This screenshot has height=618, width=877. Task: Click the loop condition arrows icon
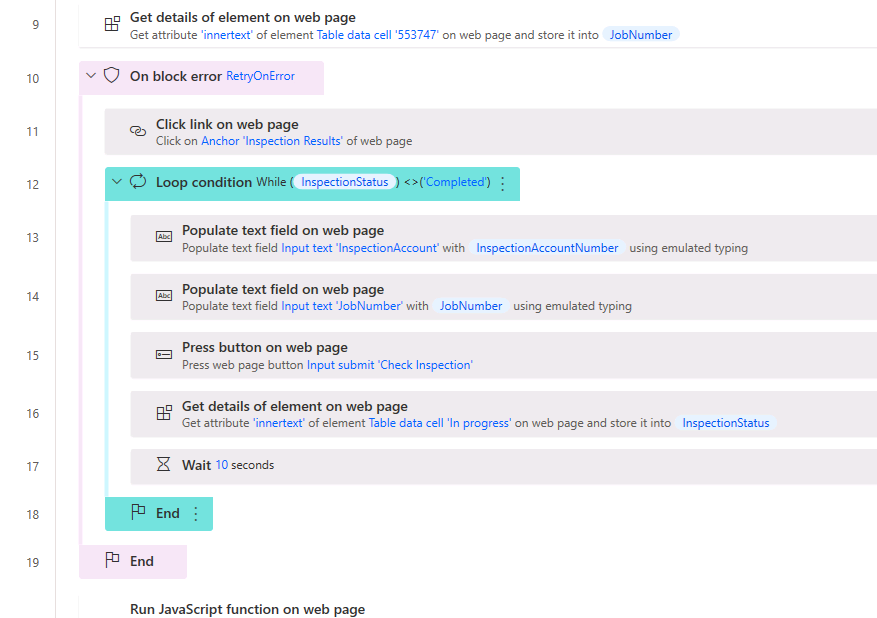click(x=138, y=182)
